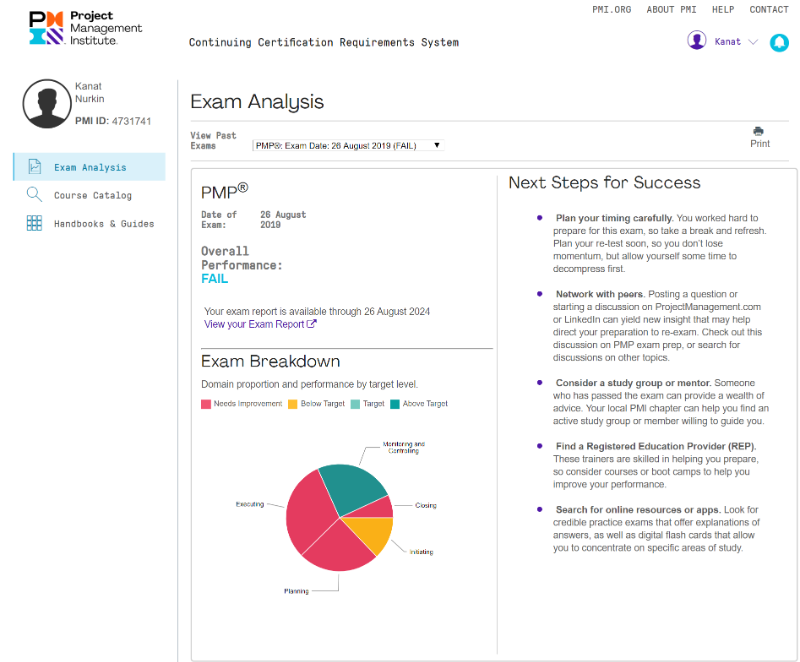Click the 26 August 2019 exam date value

[x=283, y=220]
